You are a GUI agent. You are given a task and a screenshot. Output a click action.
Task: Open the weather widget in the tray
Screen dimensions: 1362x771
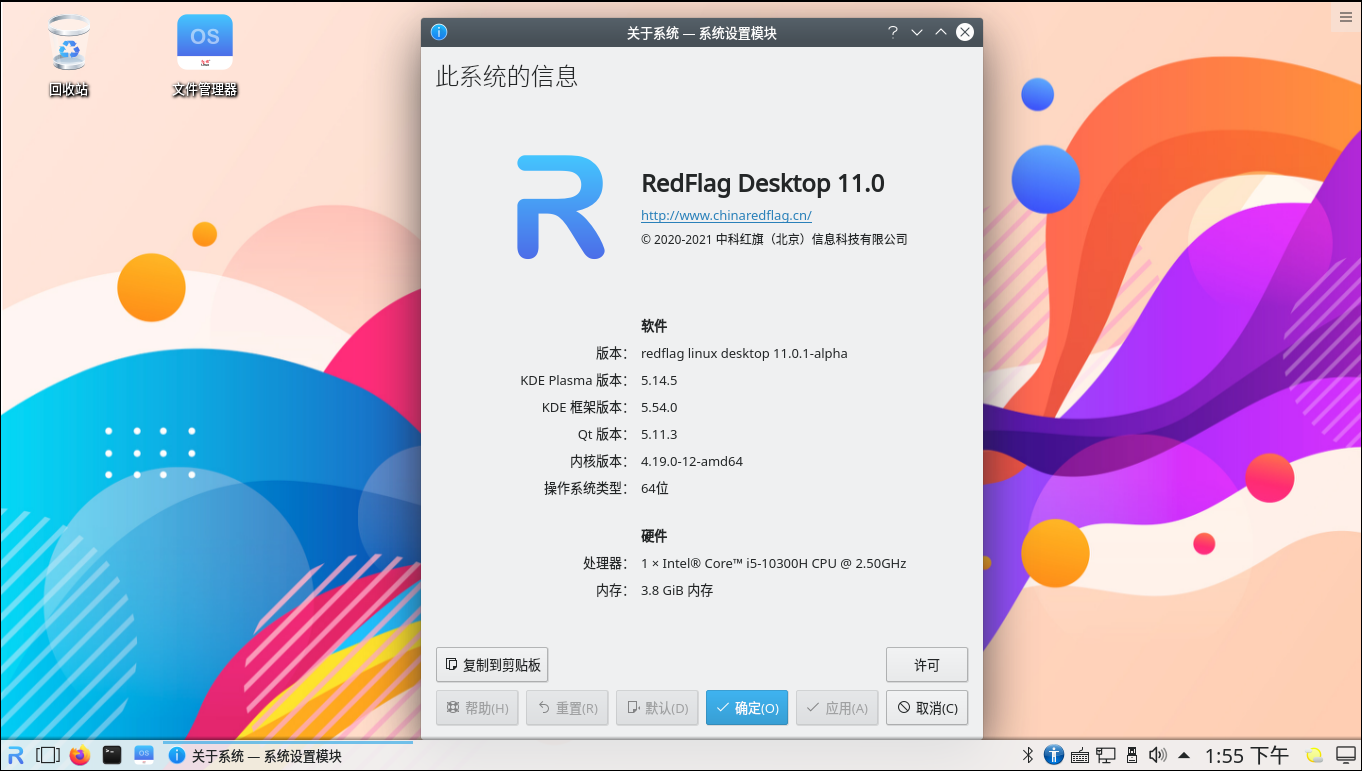click(1315, 755)
